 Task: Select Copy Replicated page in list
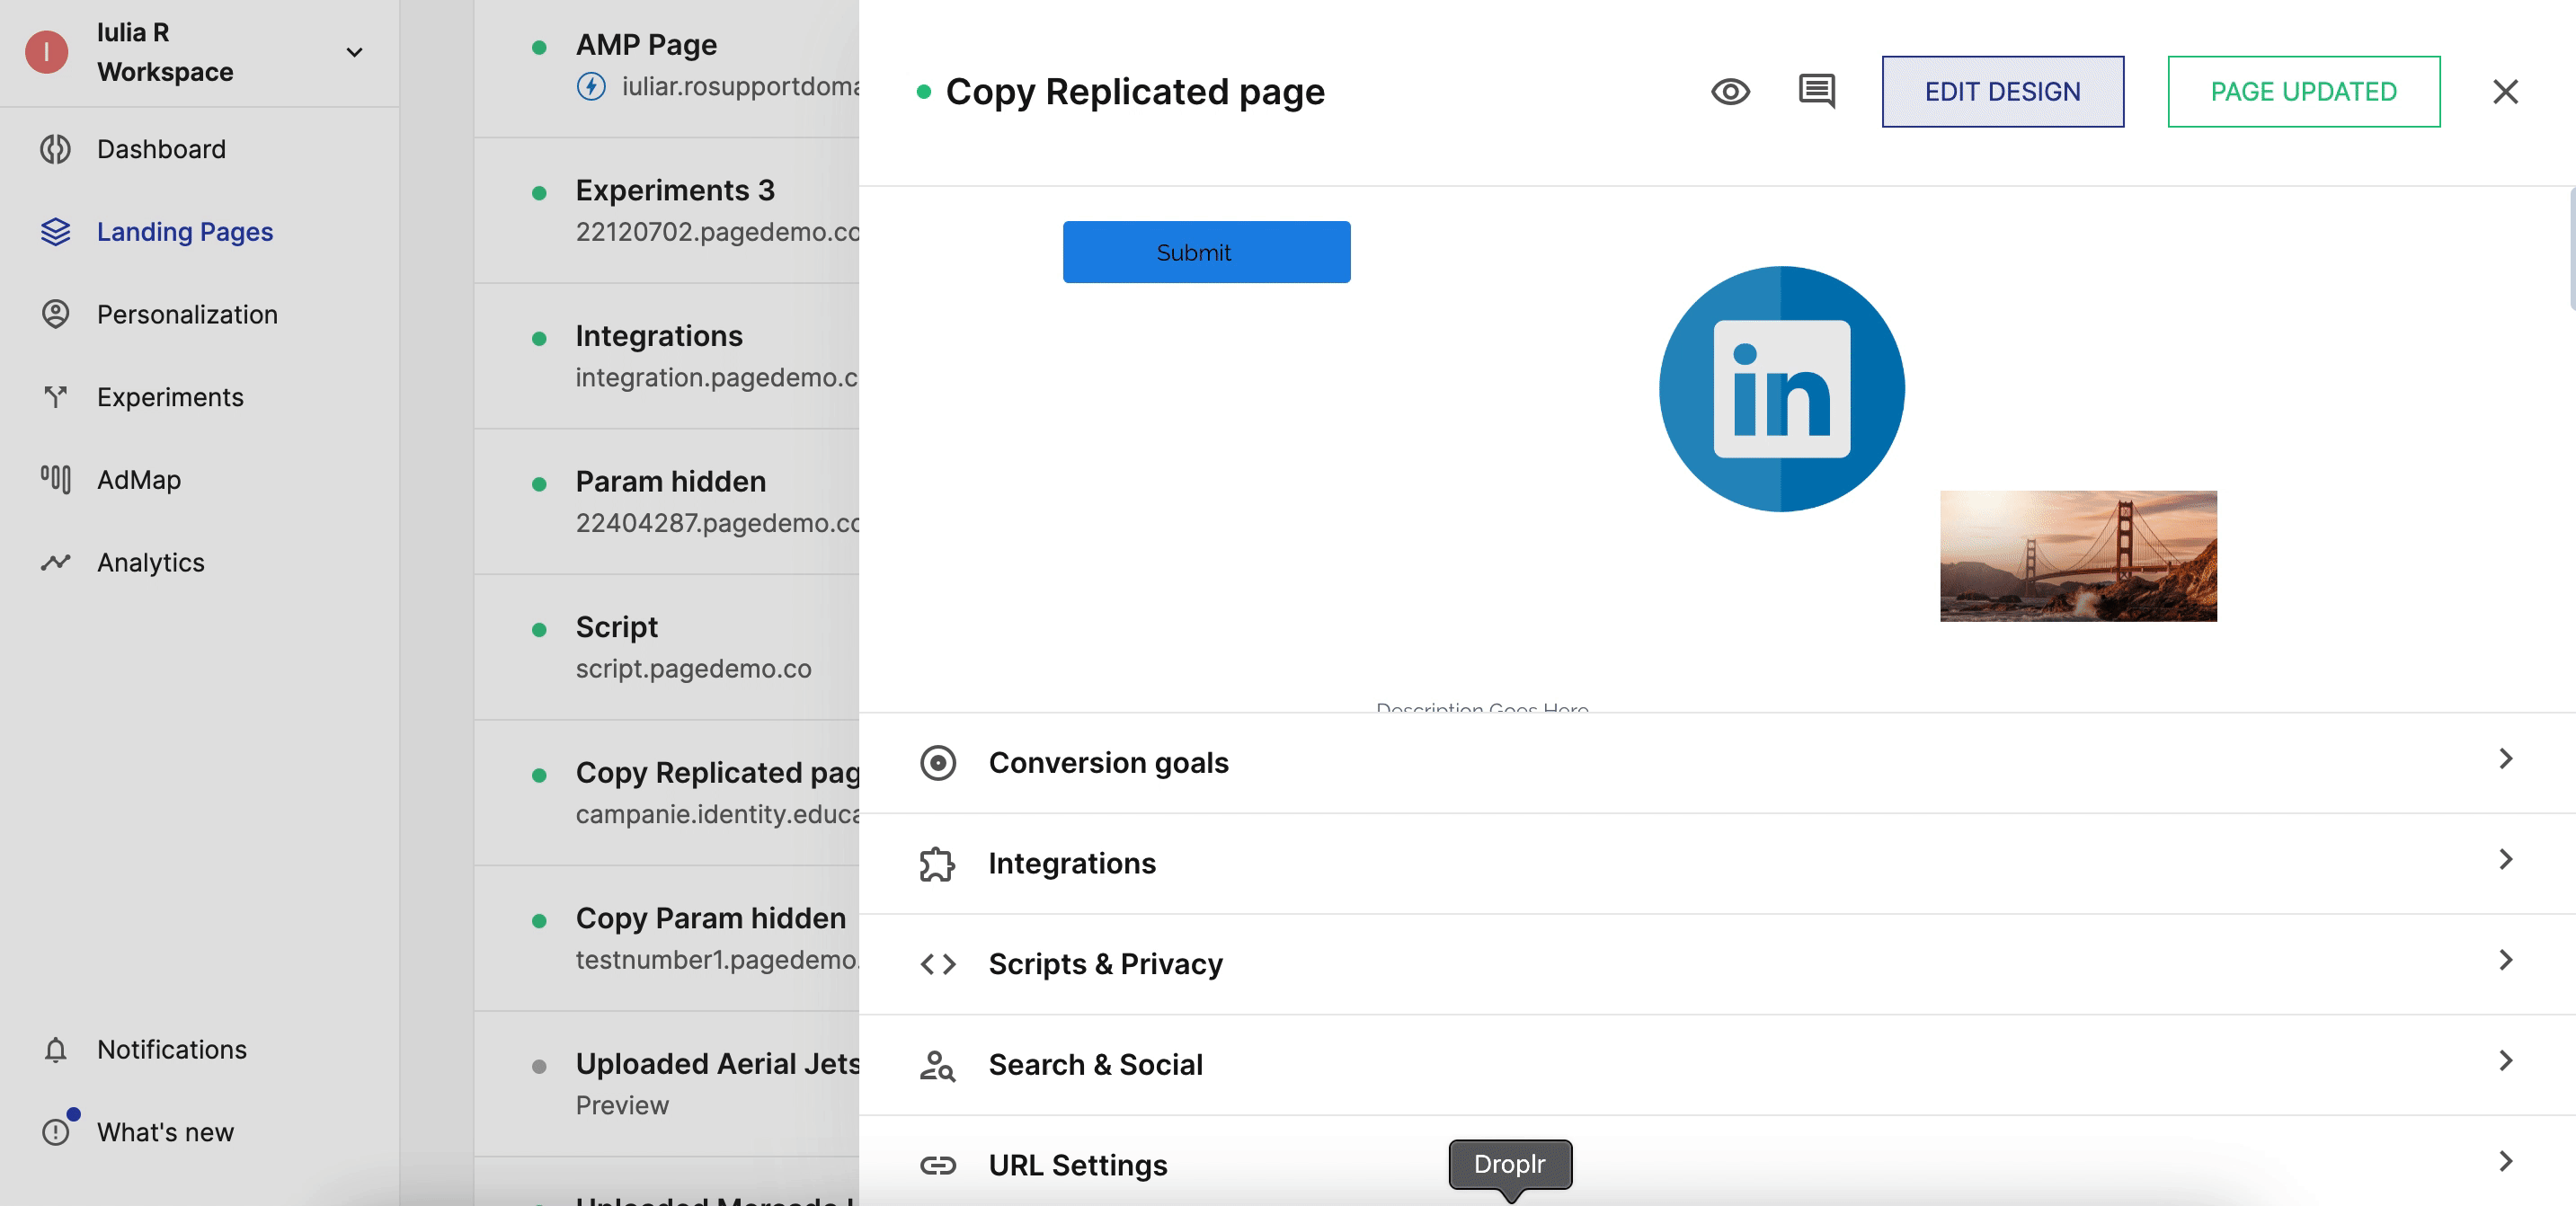point(667,793)
